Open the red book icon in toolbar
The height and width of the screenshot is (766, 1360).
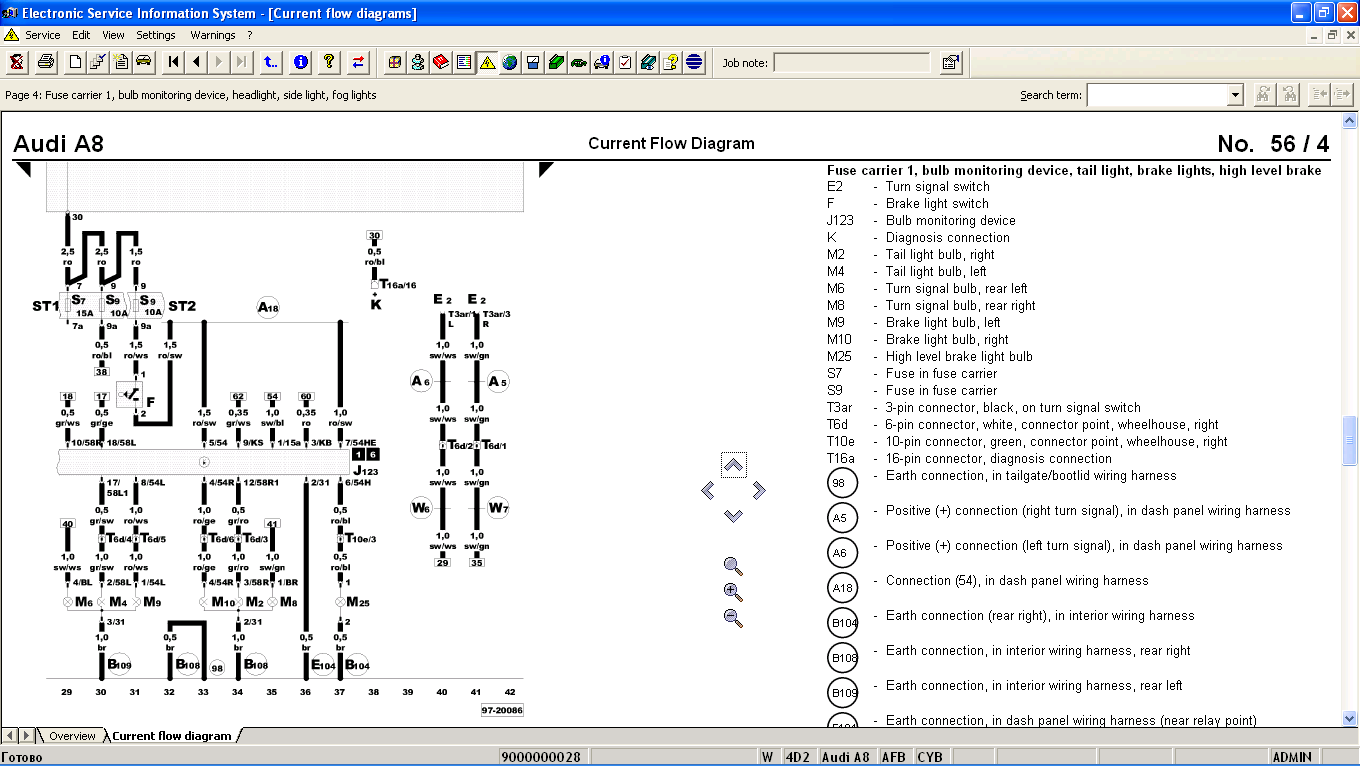point(441,62)
